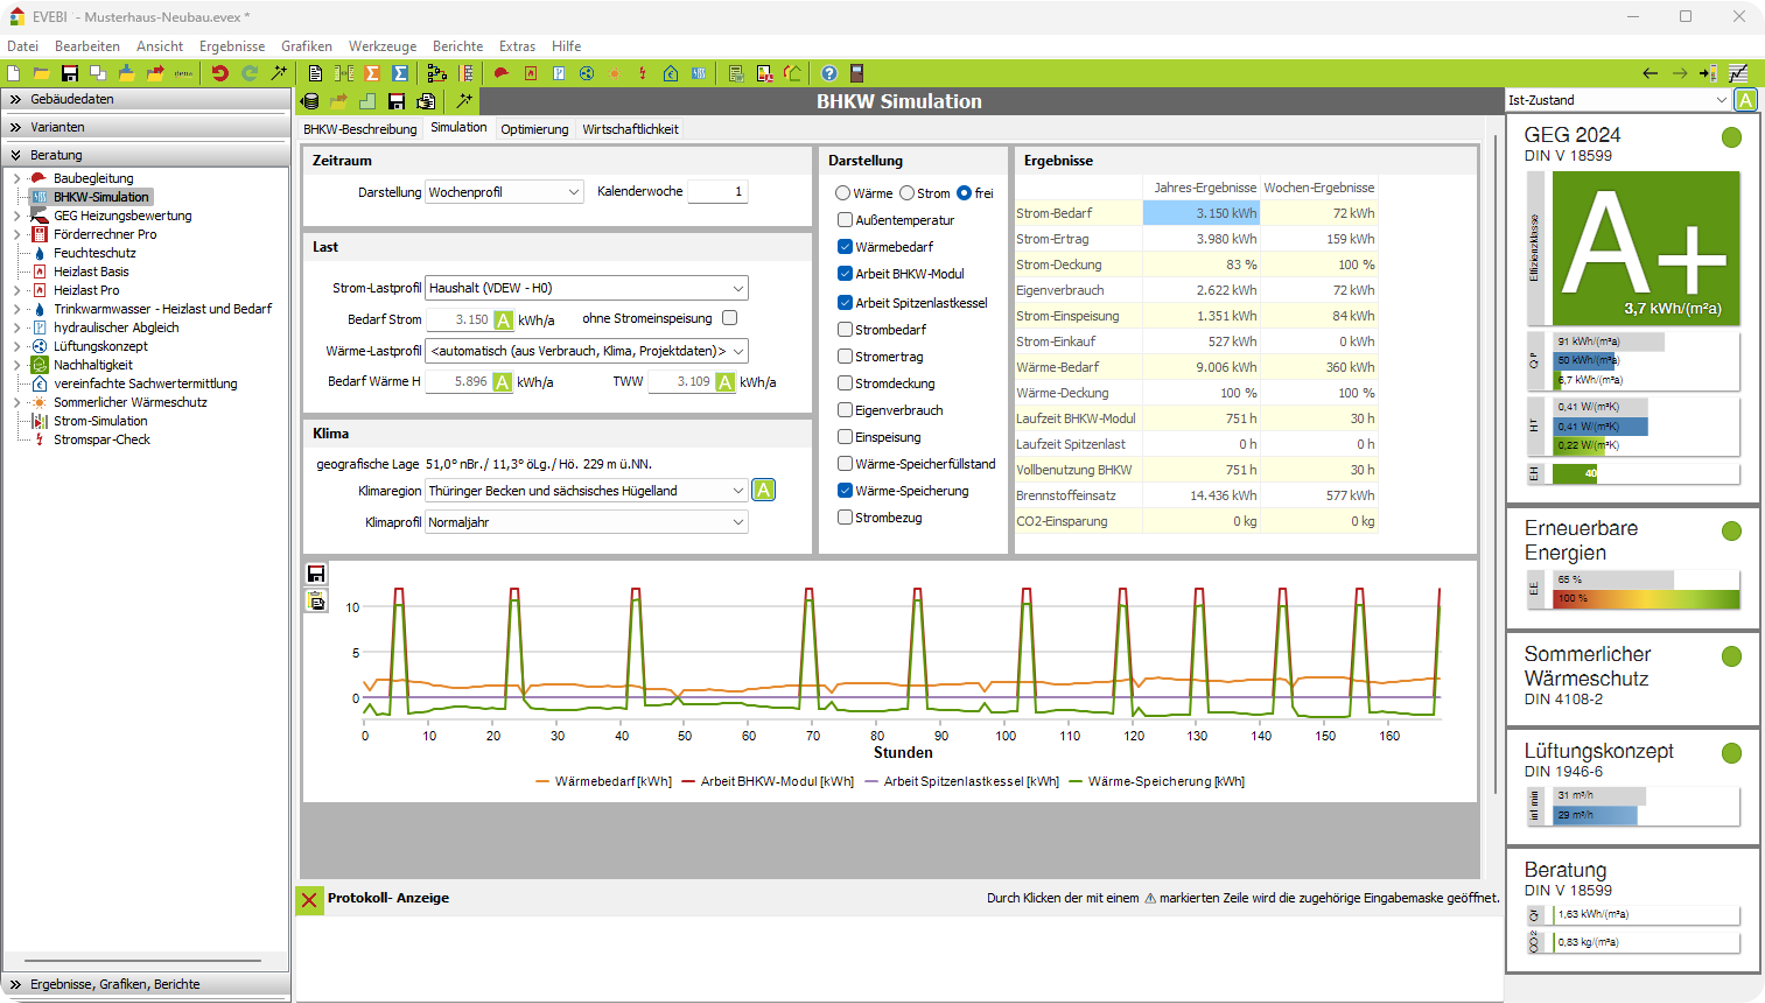Toggle the ohne Stromeinspeisung checkbox
This screenshot has height=1003, width=1765.
pyautogui.click(x=730, y=318)
